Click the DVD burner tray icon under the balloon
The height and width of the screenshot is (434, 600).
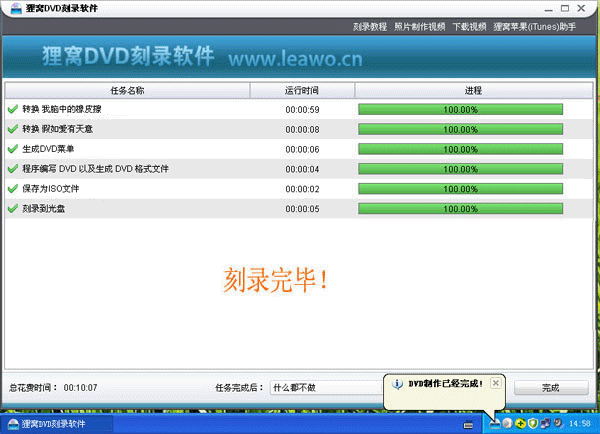(495, 424)
